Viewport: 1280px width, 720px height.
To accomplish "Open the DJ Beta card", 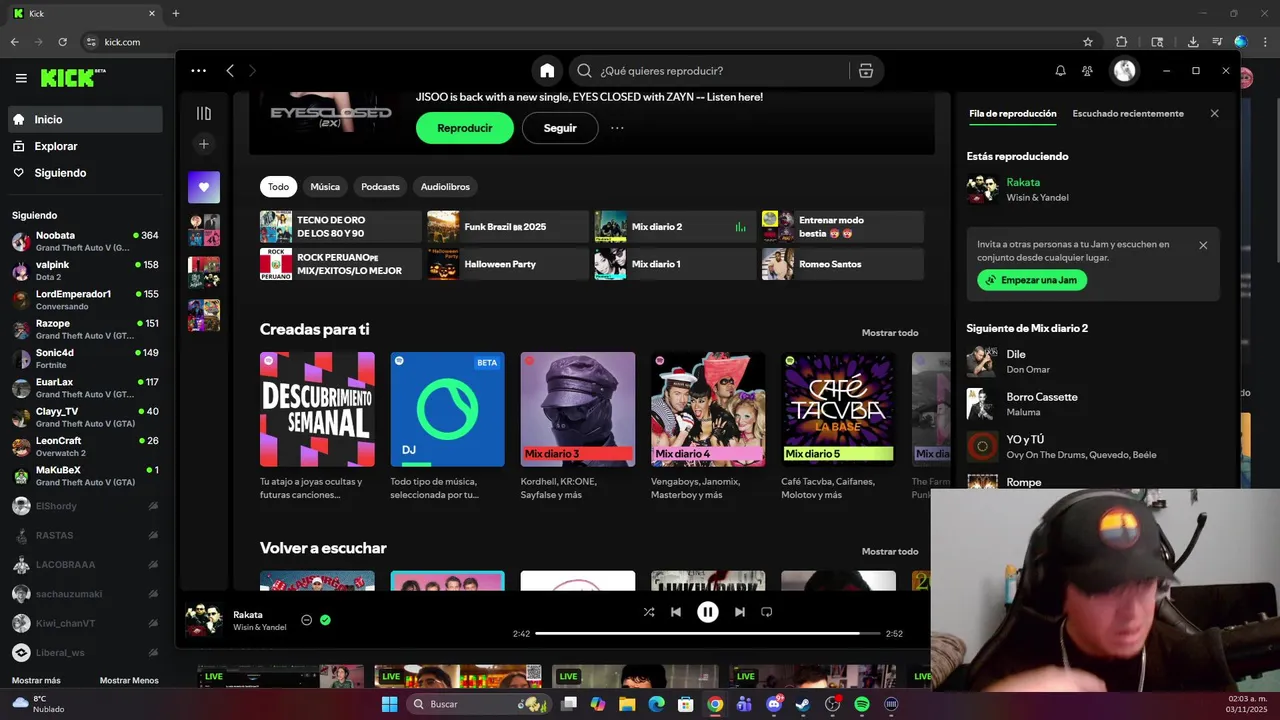I will point(447,409).
